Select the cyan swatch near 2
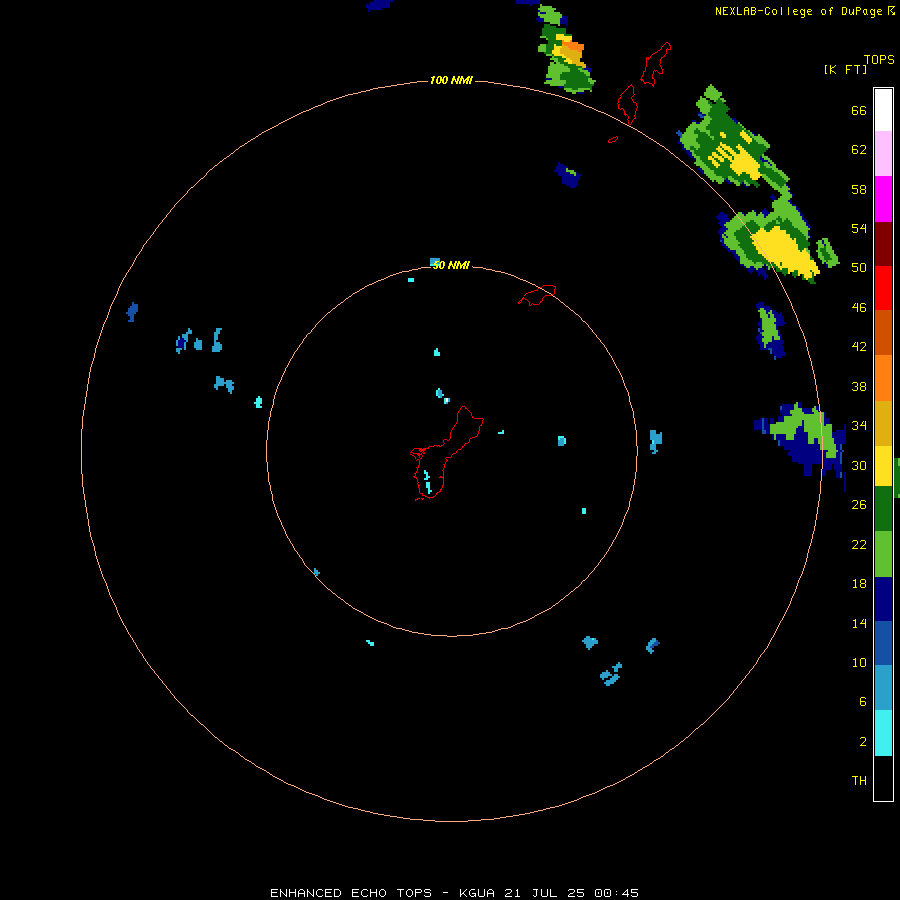The width and height of the screenshot is (900, 900). pyautogui.click(x=883, y=733)
